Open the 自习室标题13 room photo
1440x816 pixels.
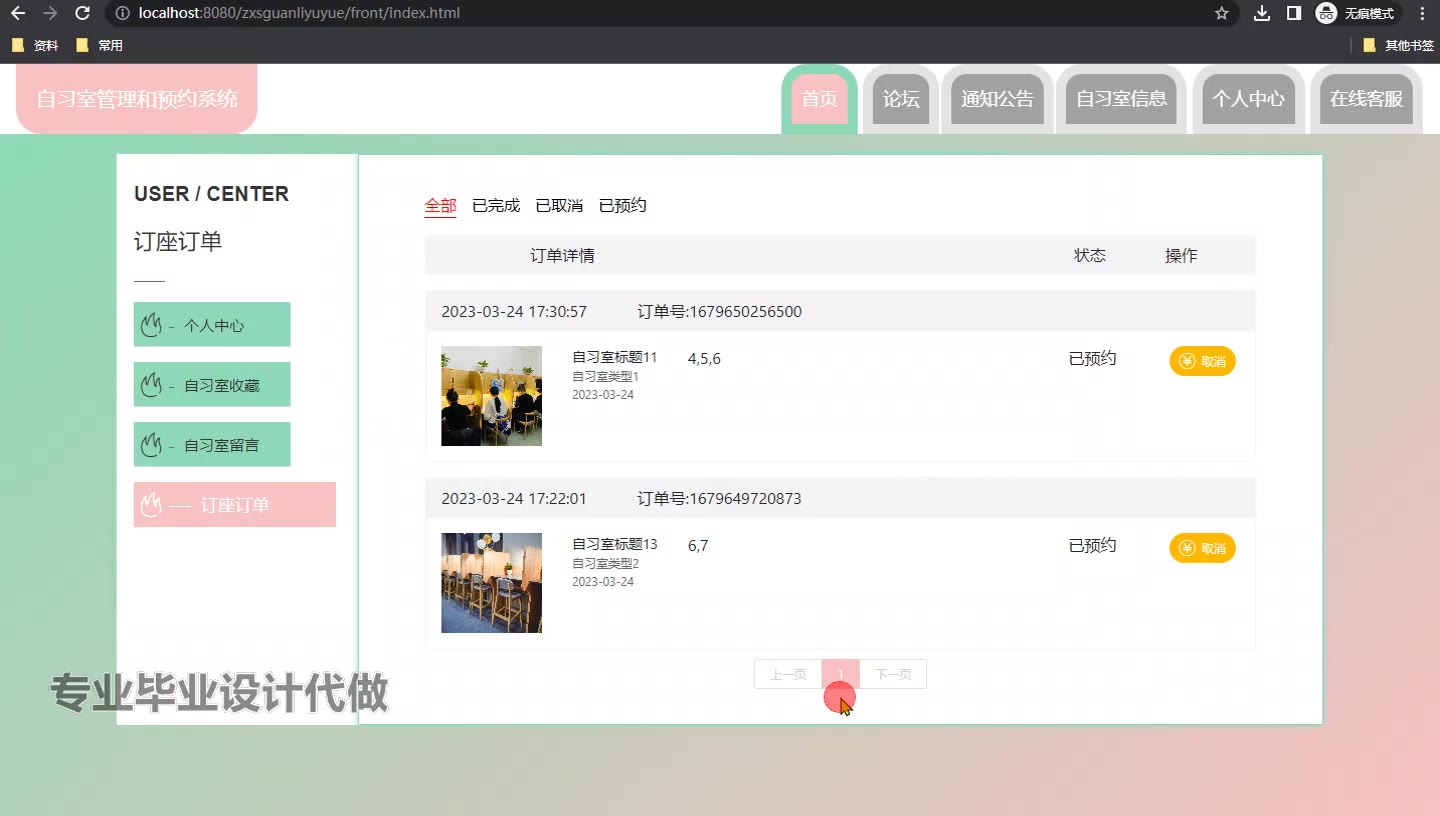491,583
